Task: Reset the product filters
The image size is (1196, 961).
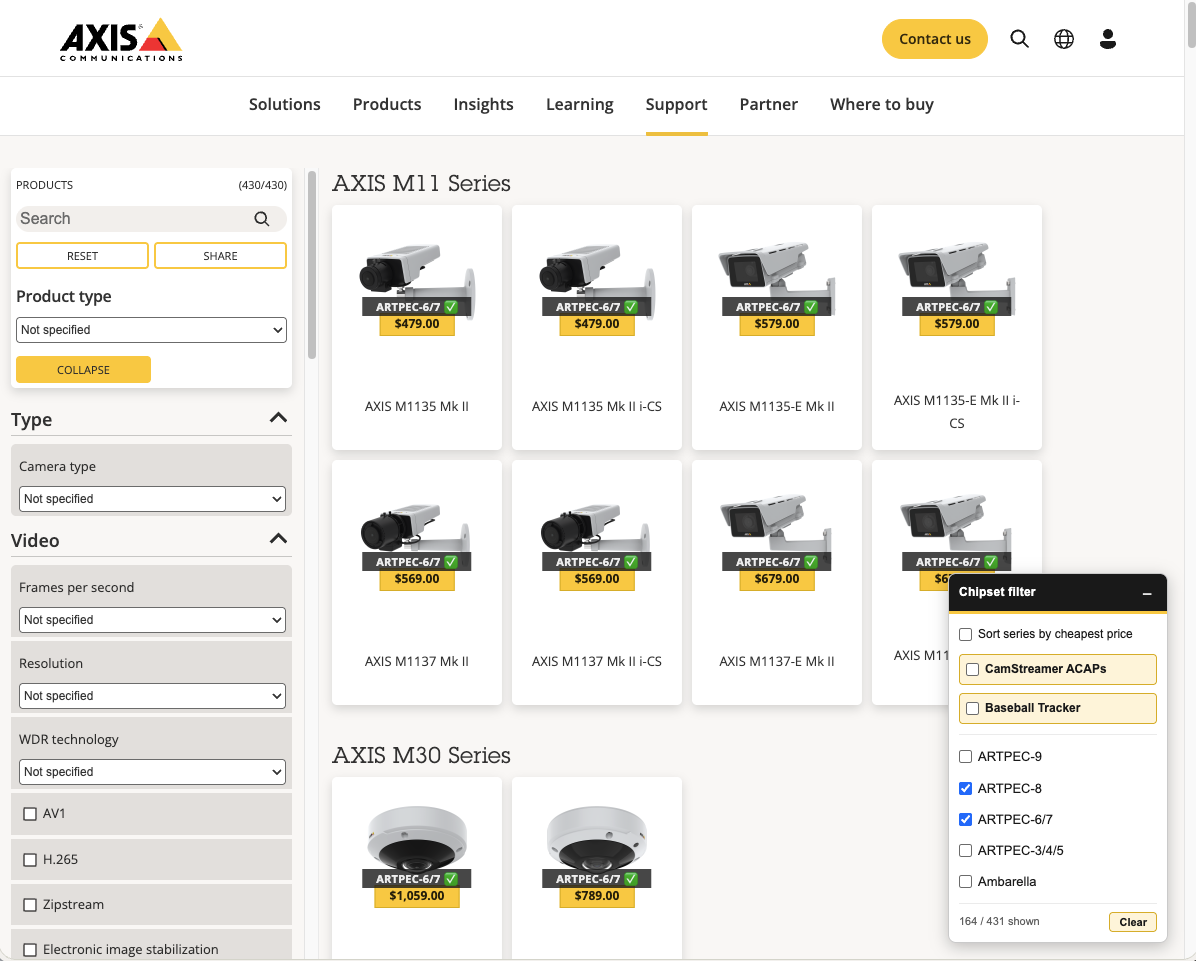Action: point(82,256)
